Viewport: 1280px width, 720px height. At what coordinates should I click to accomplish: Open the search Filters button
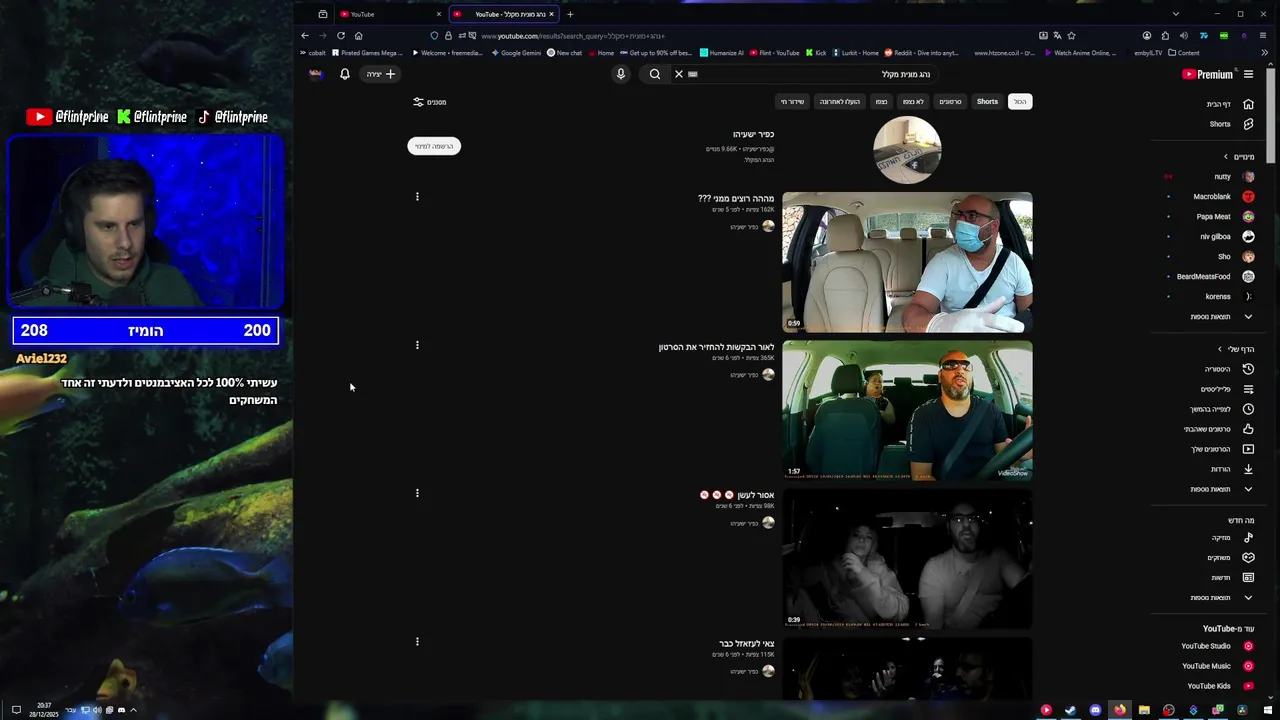pyautogui.click(x=430, y=102)
